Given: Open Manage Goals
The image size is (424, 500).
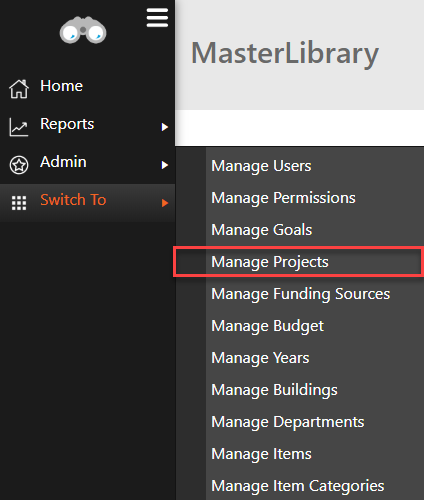Looking at the screenshot, I should pyautogui.click(x=262, y=230).
